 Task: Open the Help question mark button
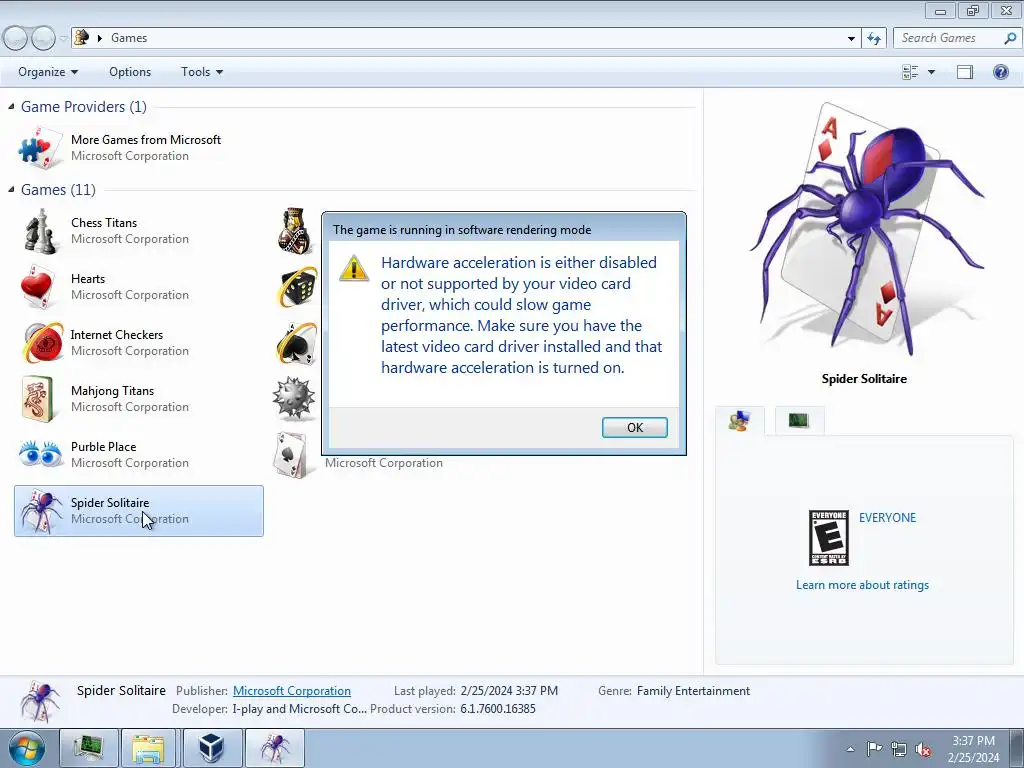coord(1000,72)
